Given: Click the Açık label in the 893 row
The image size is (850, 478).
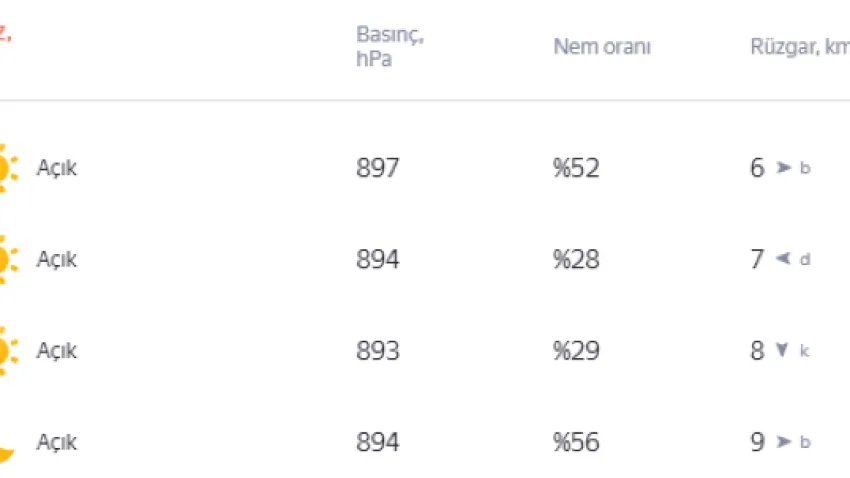Looking at the screenshot, I should coord(57,351).
